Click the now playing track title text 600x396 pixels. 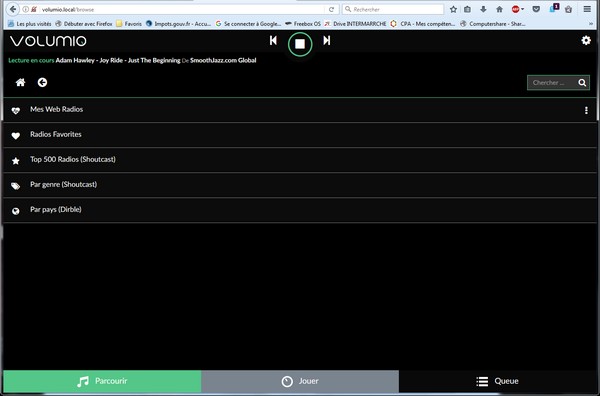[x=118, y=60]
